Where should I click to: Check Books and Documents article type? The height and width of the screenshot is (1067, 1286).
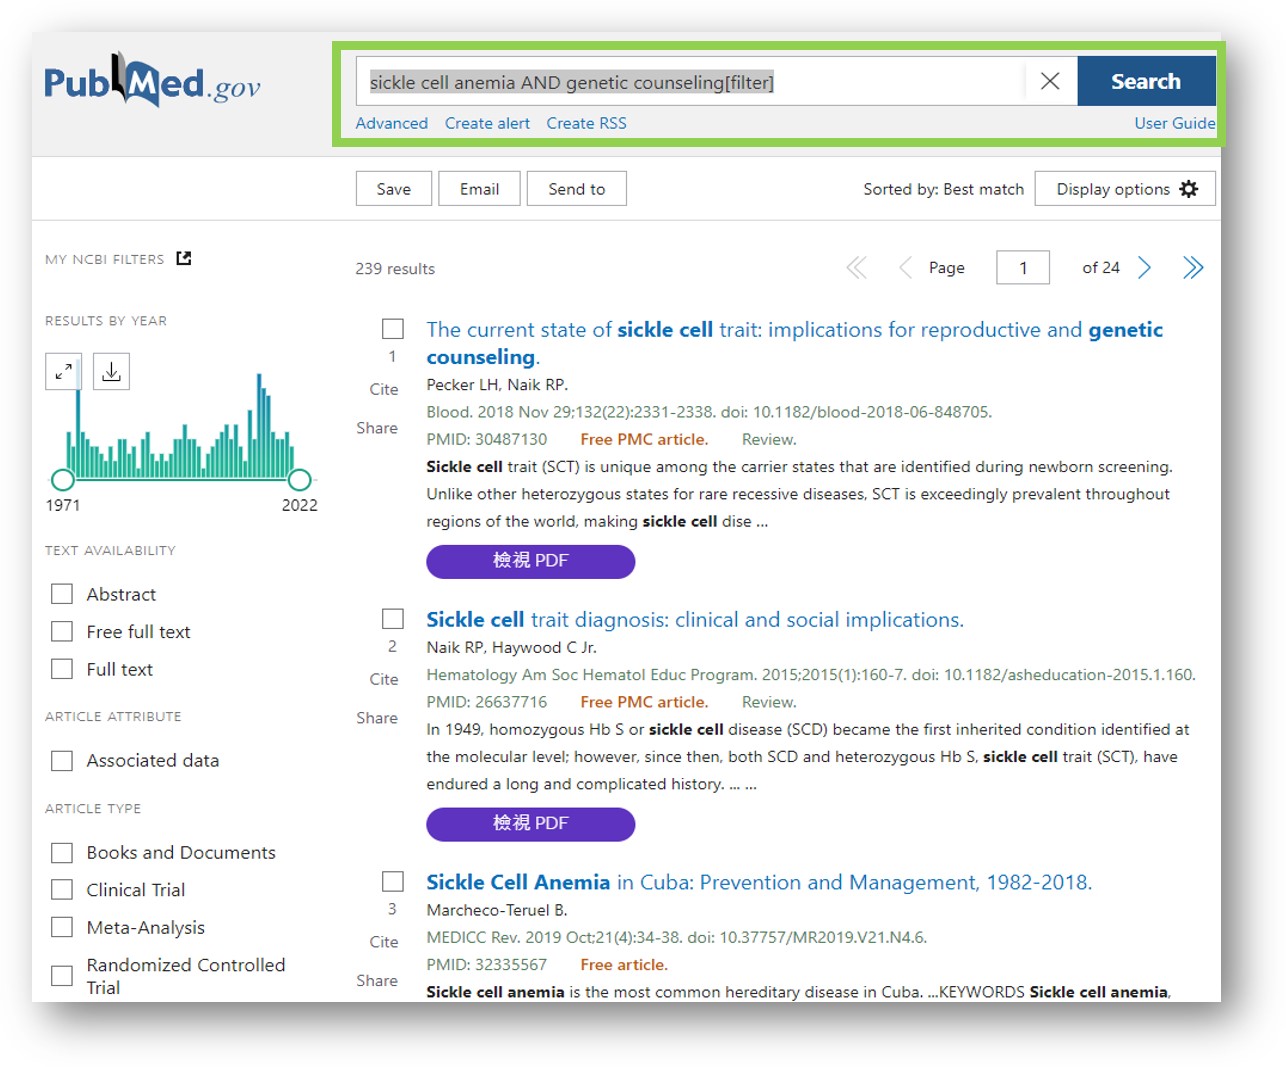62,853
